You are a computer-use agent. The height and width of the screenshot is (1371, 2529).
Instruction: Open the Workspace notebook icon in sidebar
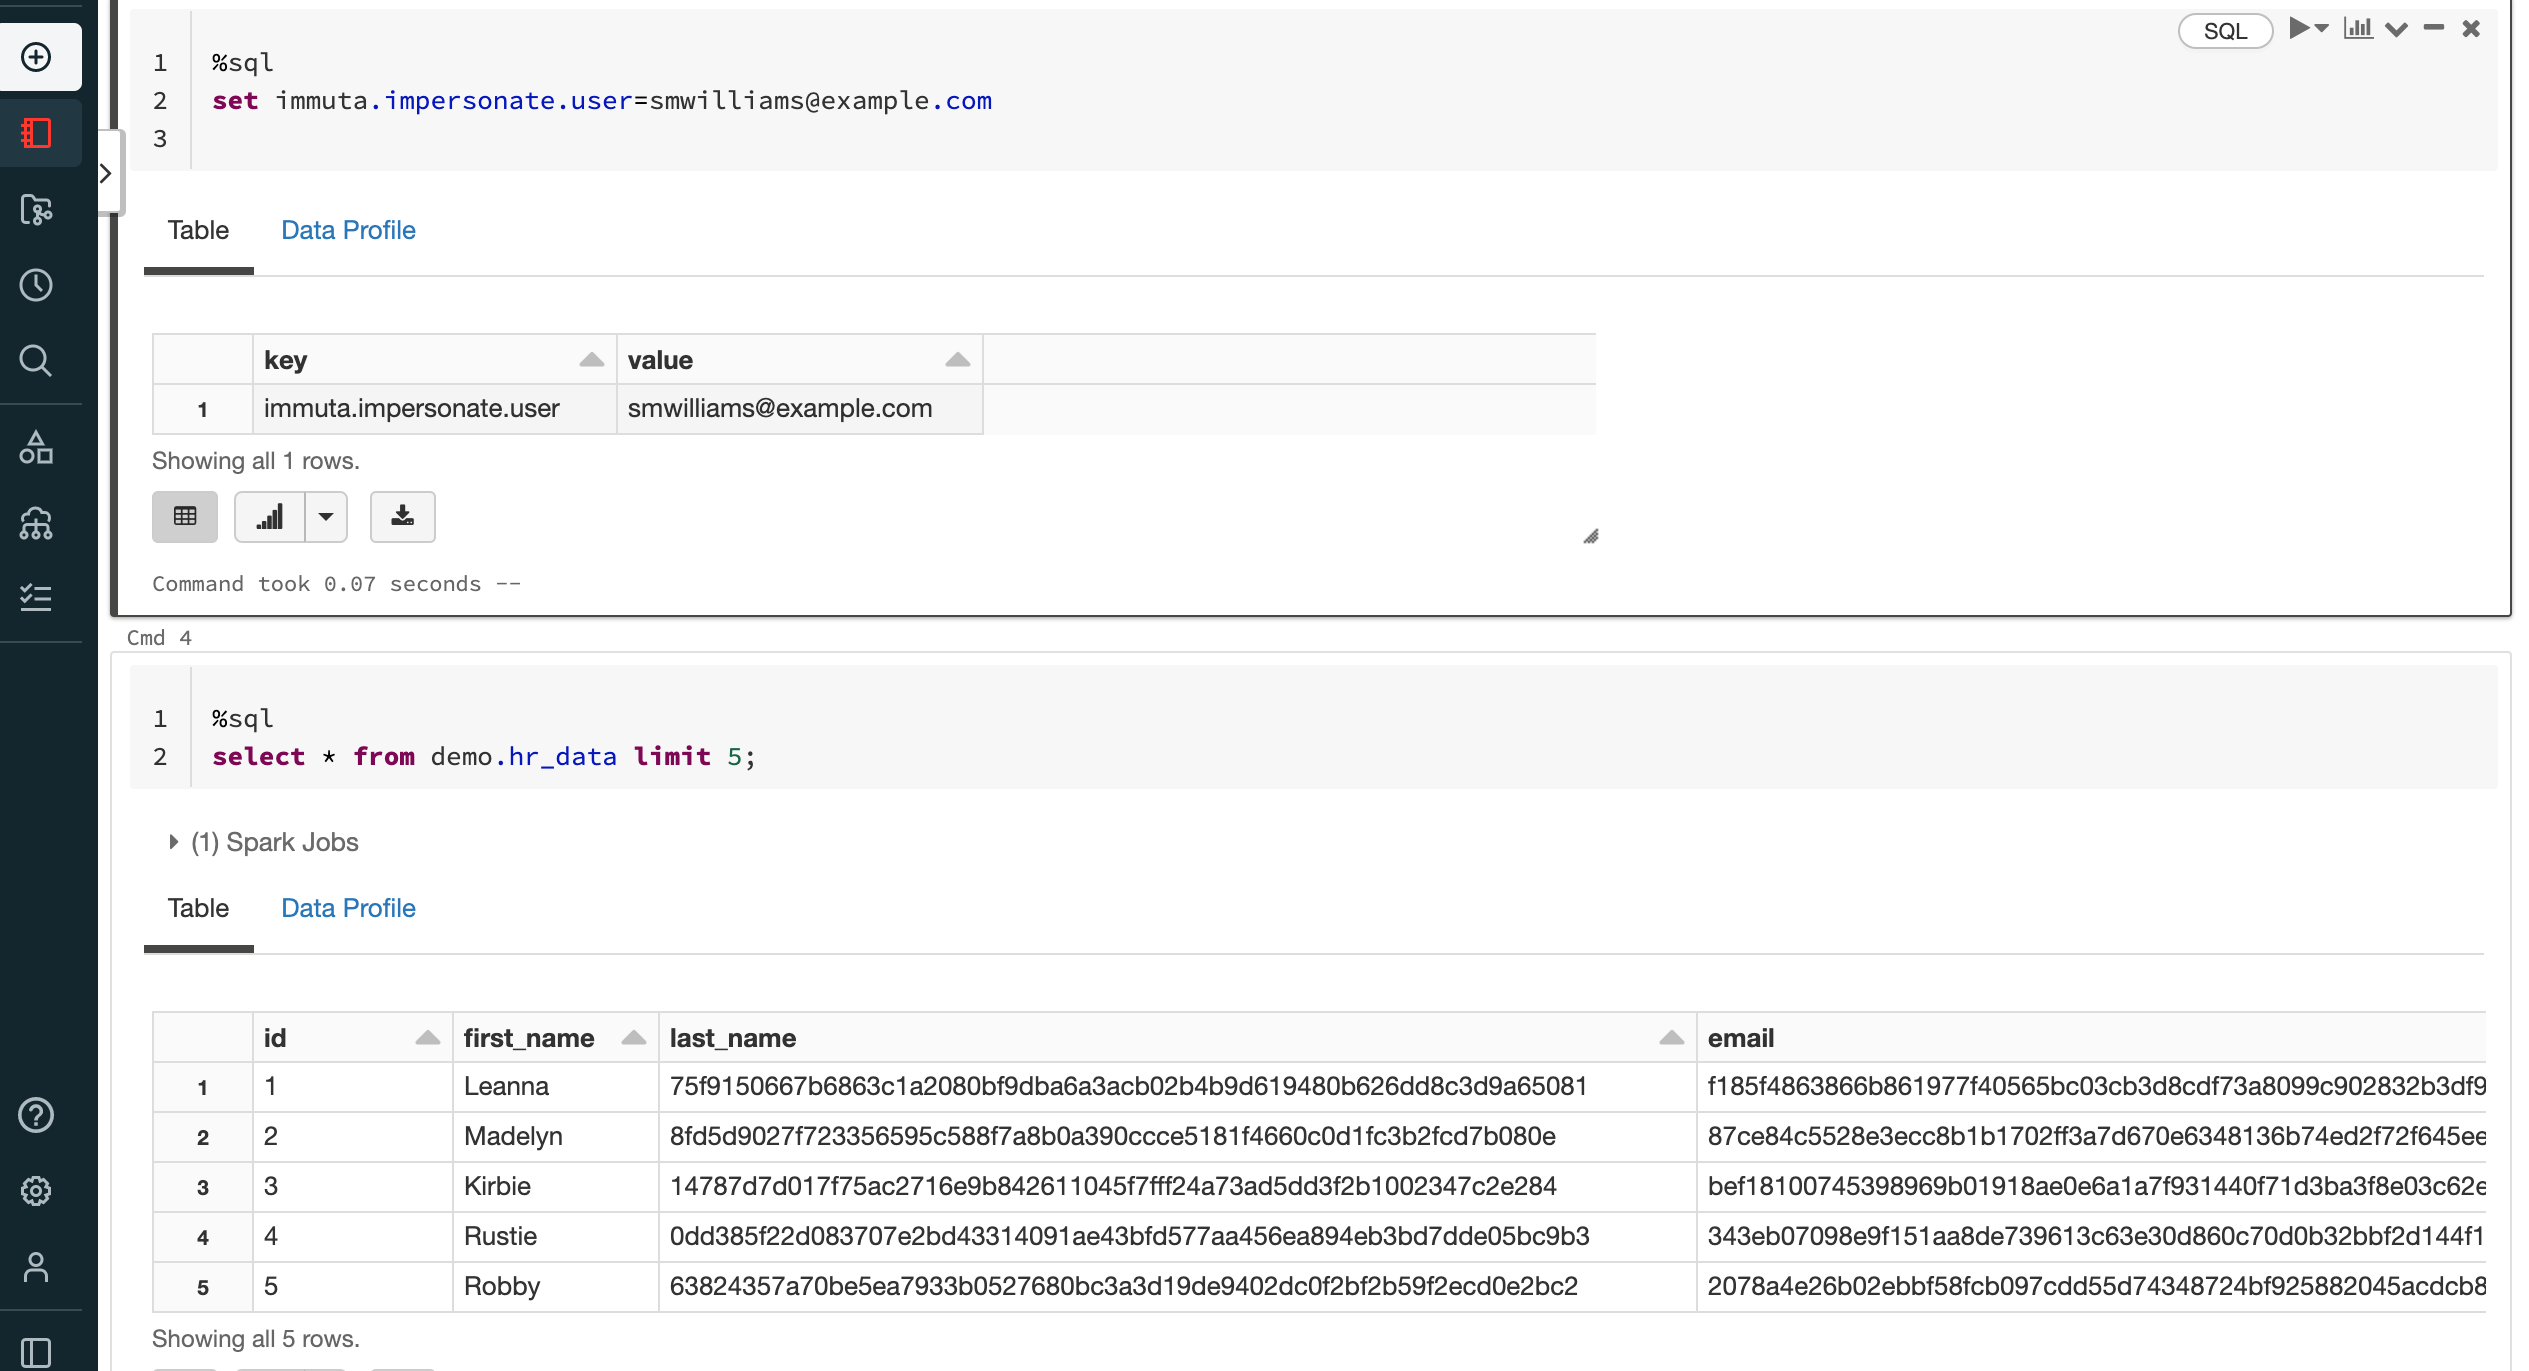tap(37, 133)
